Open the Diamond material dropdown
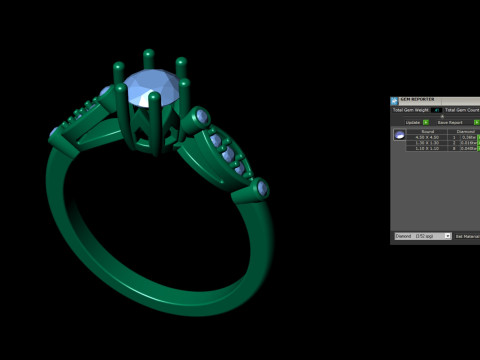The image size is (480, 360). coord(423,236)
